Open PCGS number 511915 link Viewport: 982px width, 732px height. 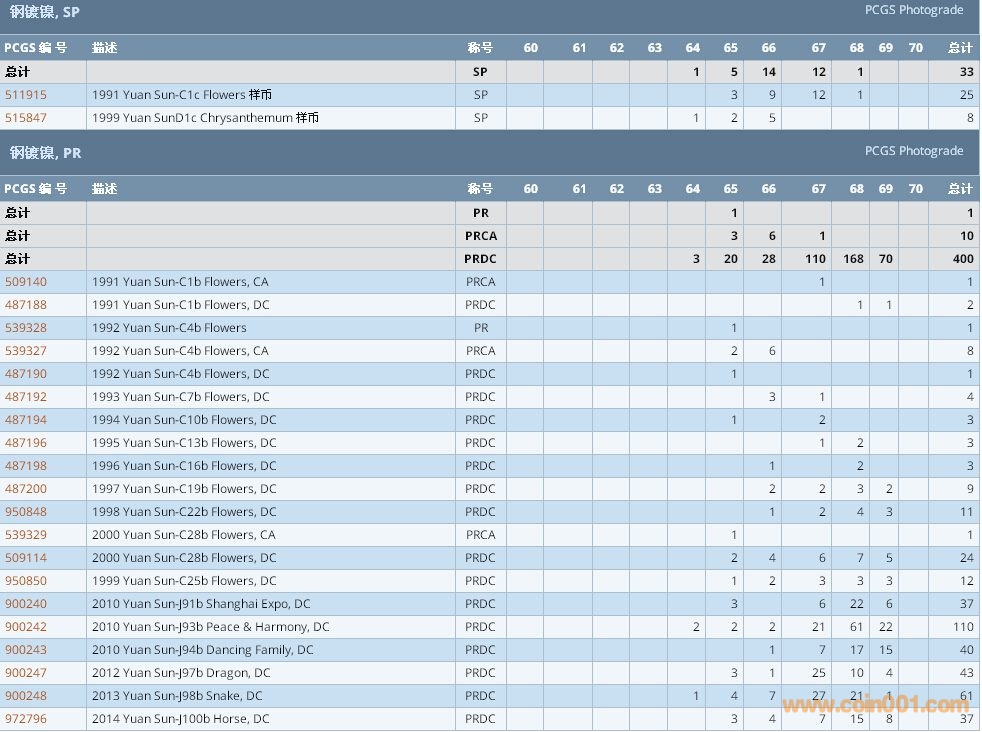pos(26,95)
